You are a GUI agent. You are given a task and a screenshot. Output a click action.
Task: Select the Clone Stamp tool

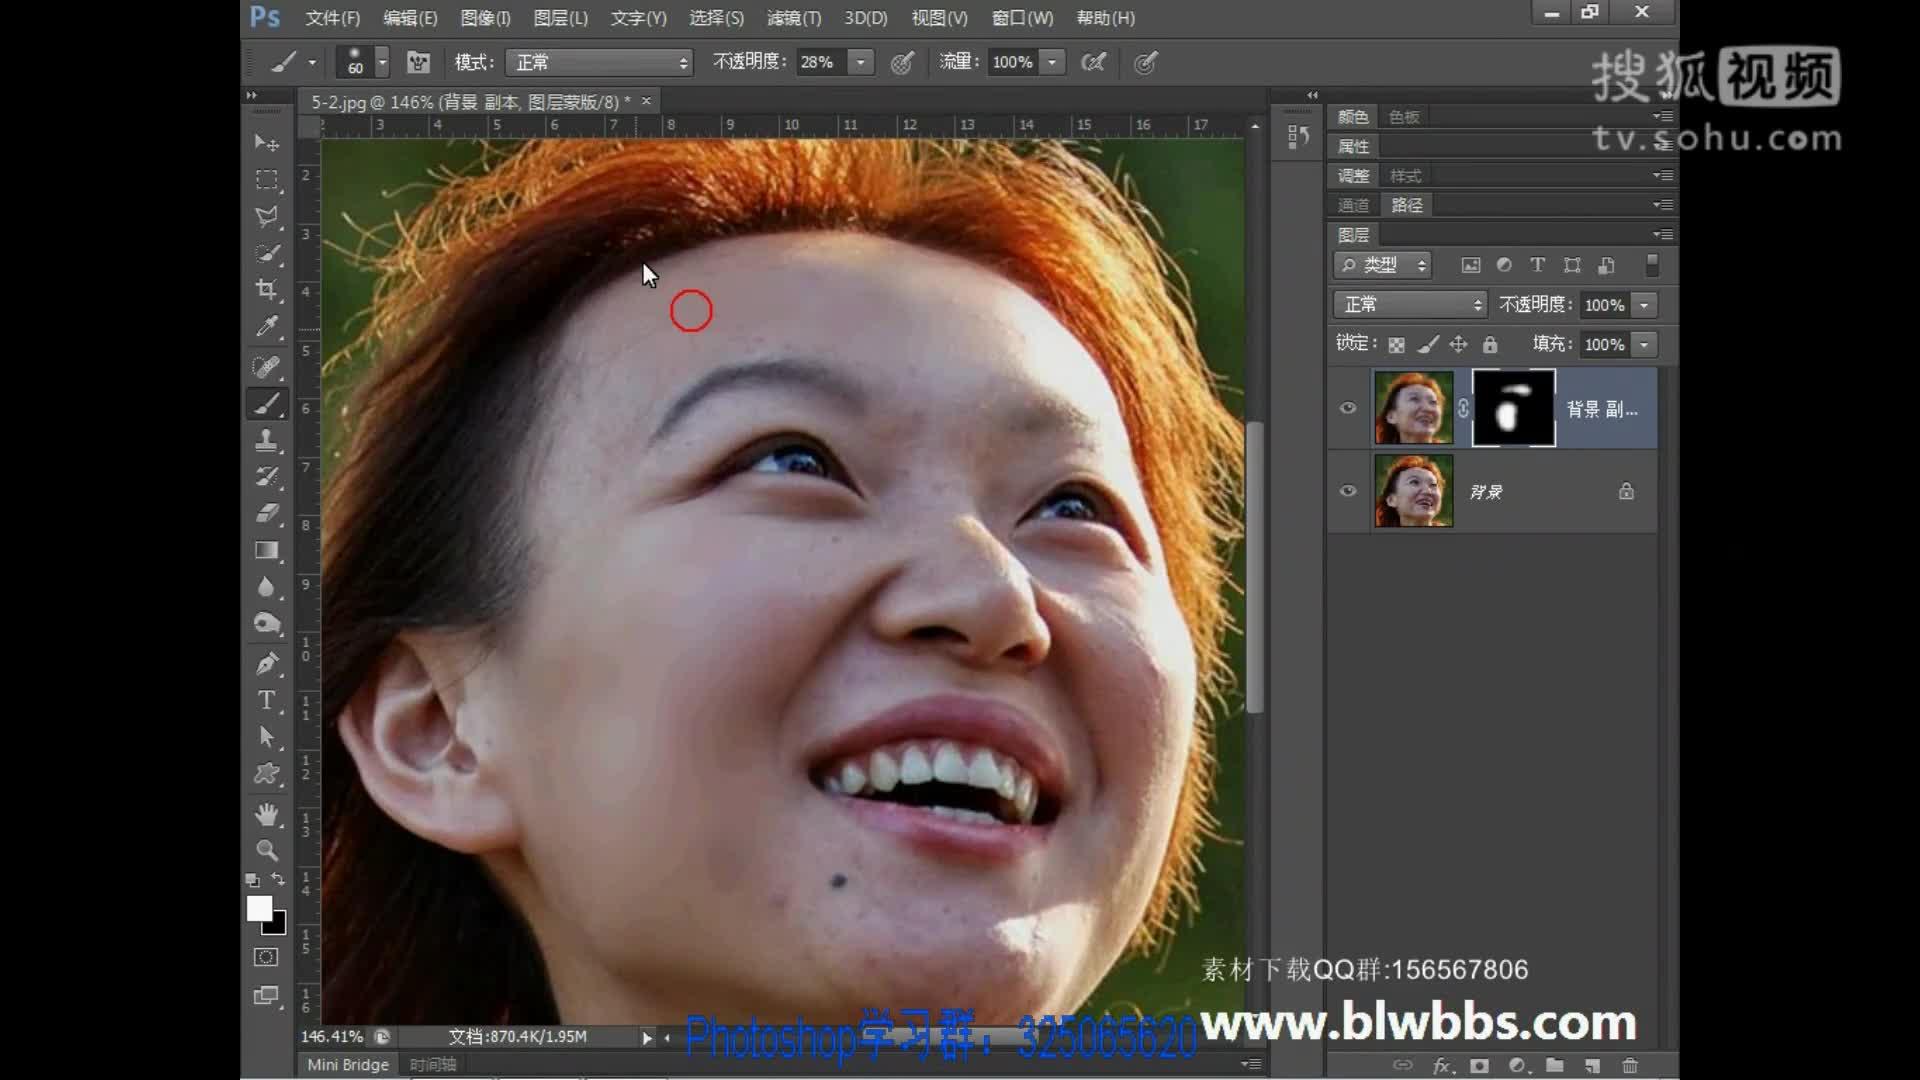point(266,440)
